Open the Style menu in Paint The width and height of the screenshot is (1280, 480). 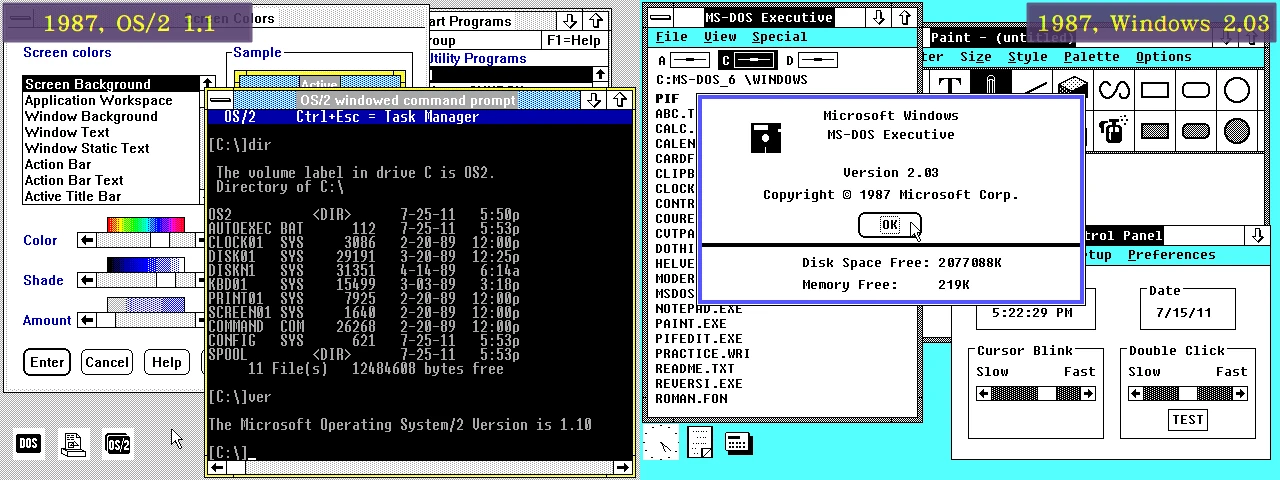(x=1028, y=57)
